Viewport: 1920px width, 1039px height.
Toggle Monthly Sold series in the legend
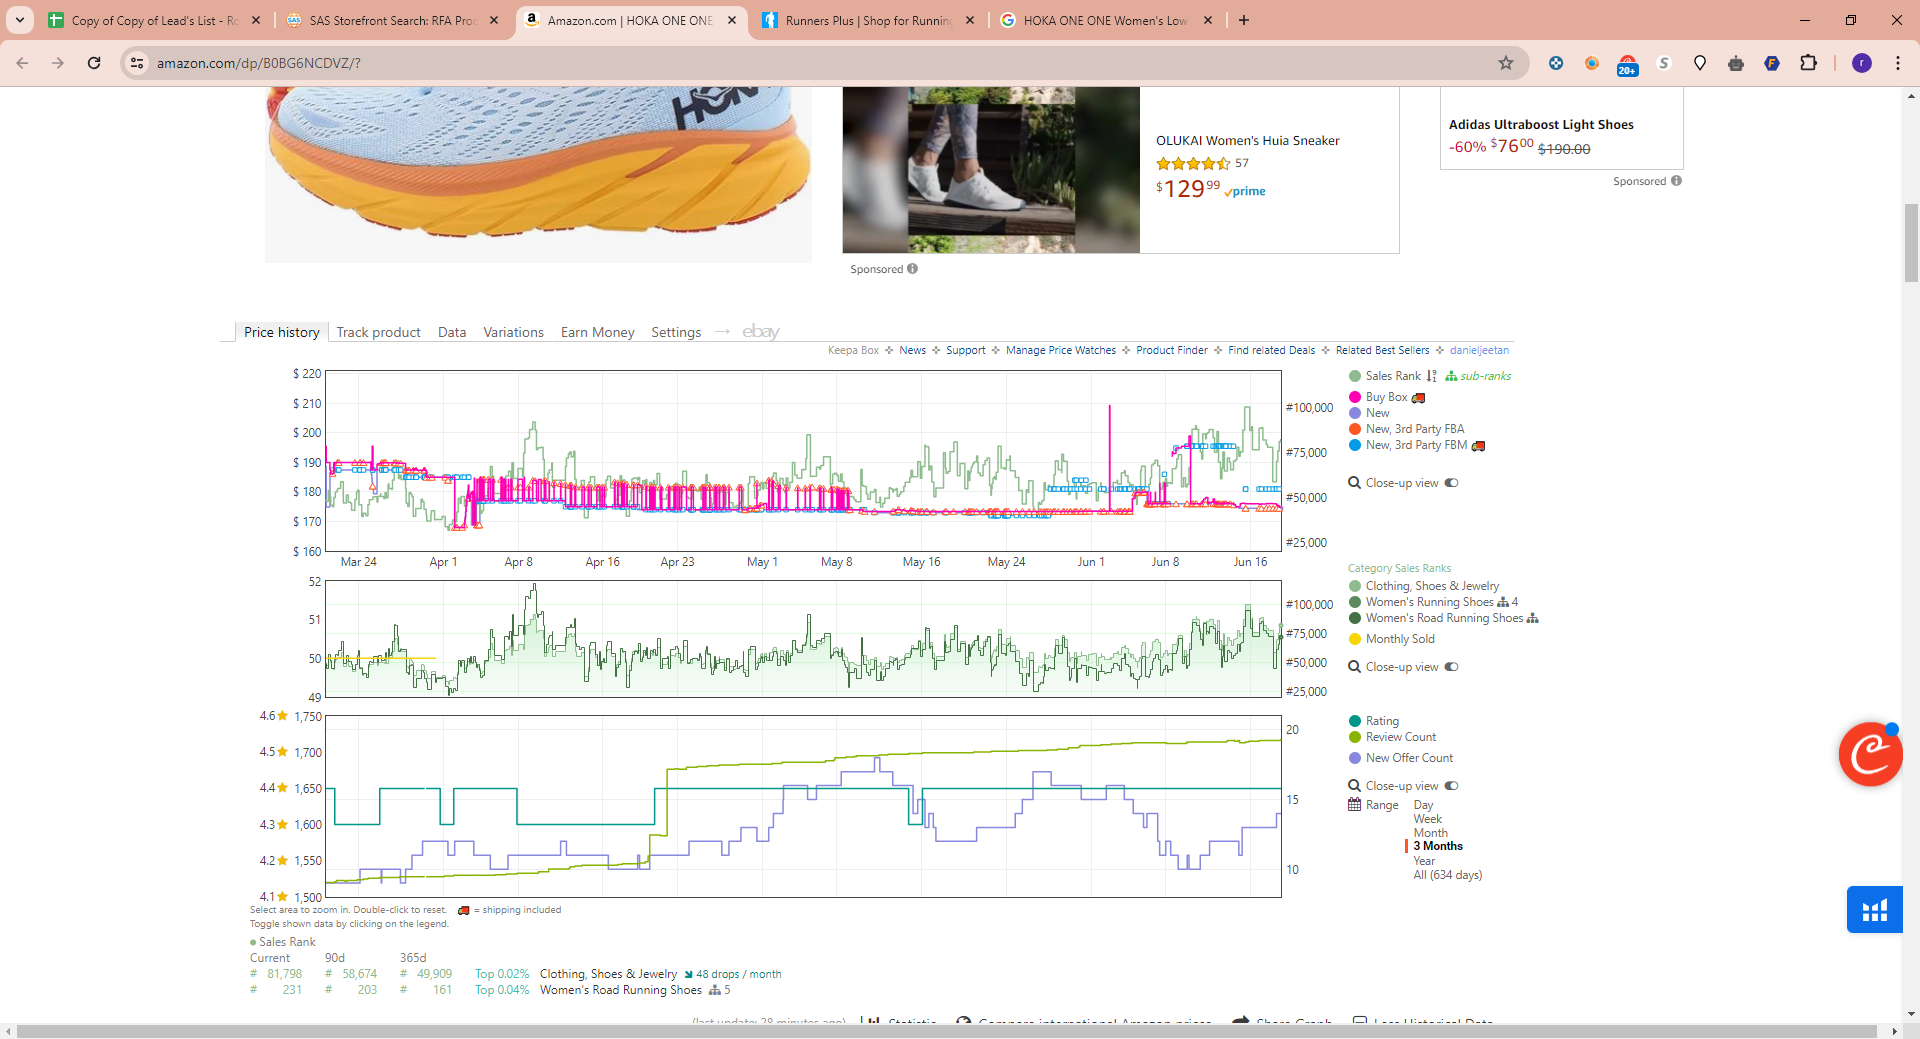pyautogui.click(x=1392, y=639)
